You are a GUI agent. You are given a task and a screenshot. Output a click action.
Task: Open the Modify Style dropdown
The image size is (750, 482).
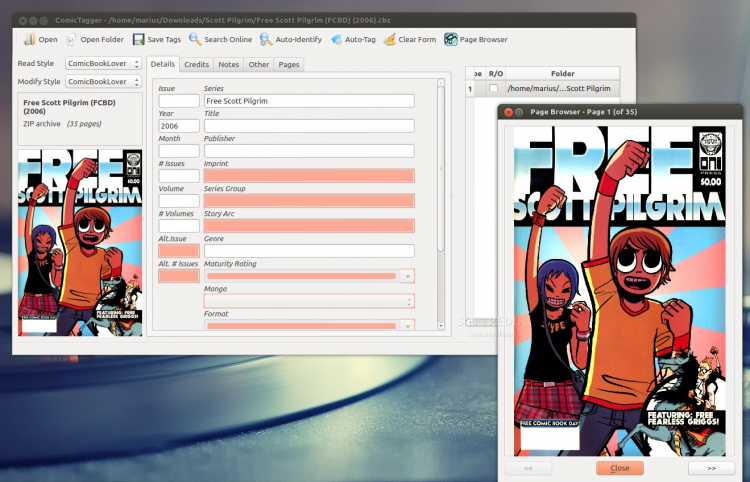[103, 81]
